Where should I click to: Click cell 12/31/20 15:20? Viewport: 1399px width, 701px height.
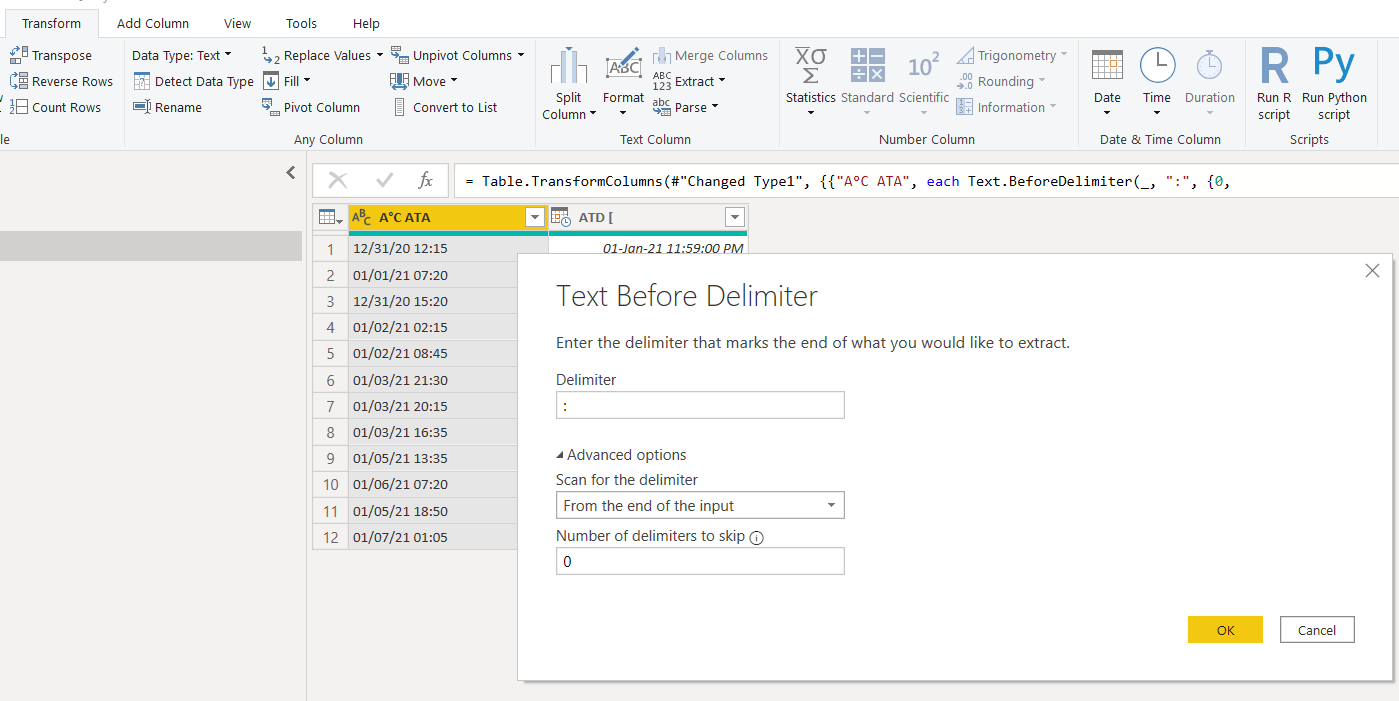[433, 301]
